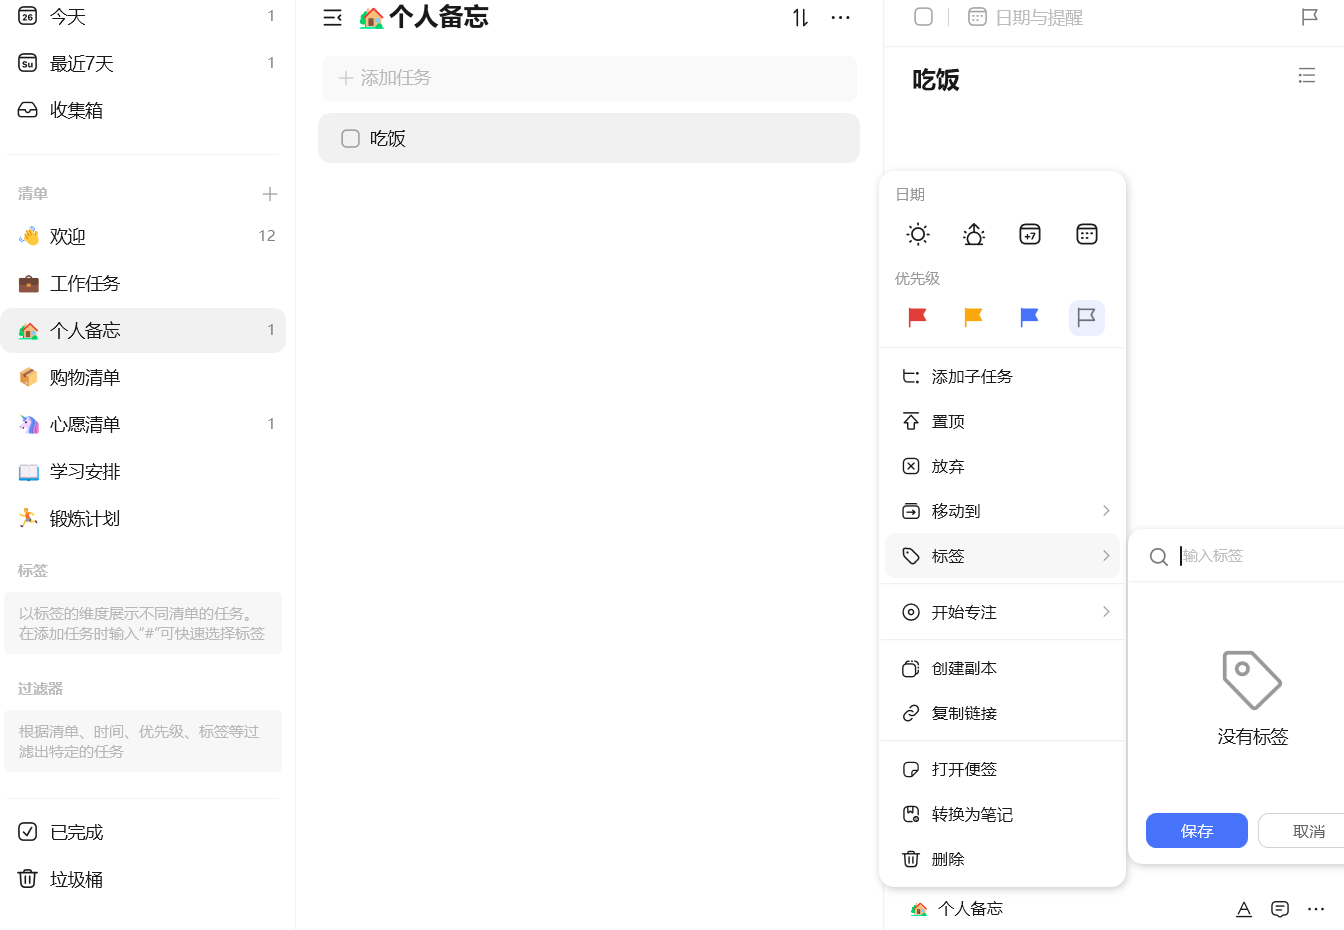The height and width of the screenshot is (930, 1344).
Task: Check off the 吃饭 task in list
Action: (350, 139)
